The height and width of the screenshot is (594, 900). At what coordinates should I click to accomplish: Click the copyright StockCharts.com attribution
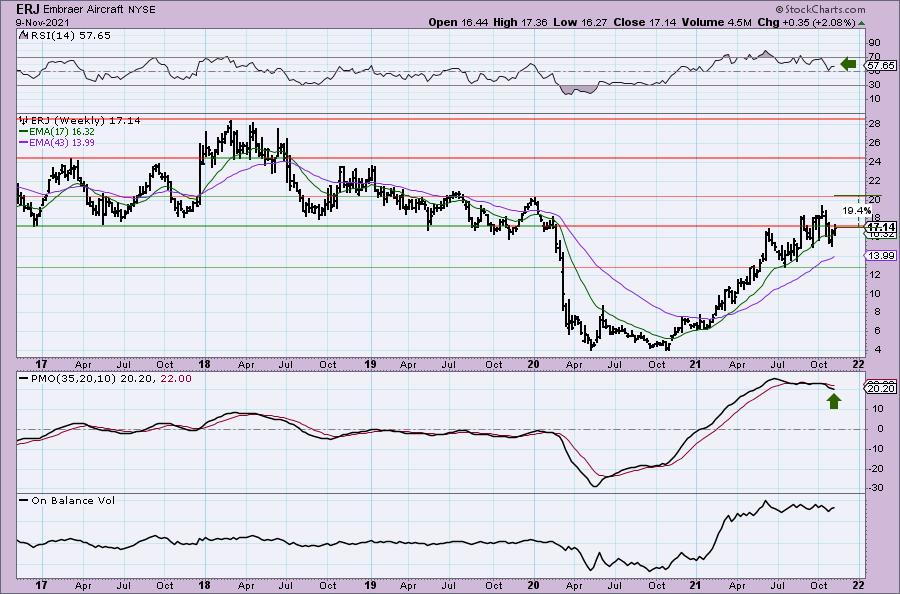tap(820, 9)
